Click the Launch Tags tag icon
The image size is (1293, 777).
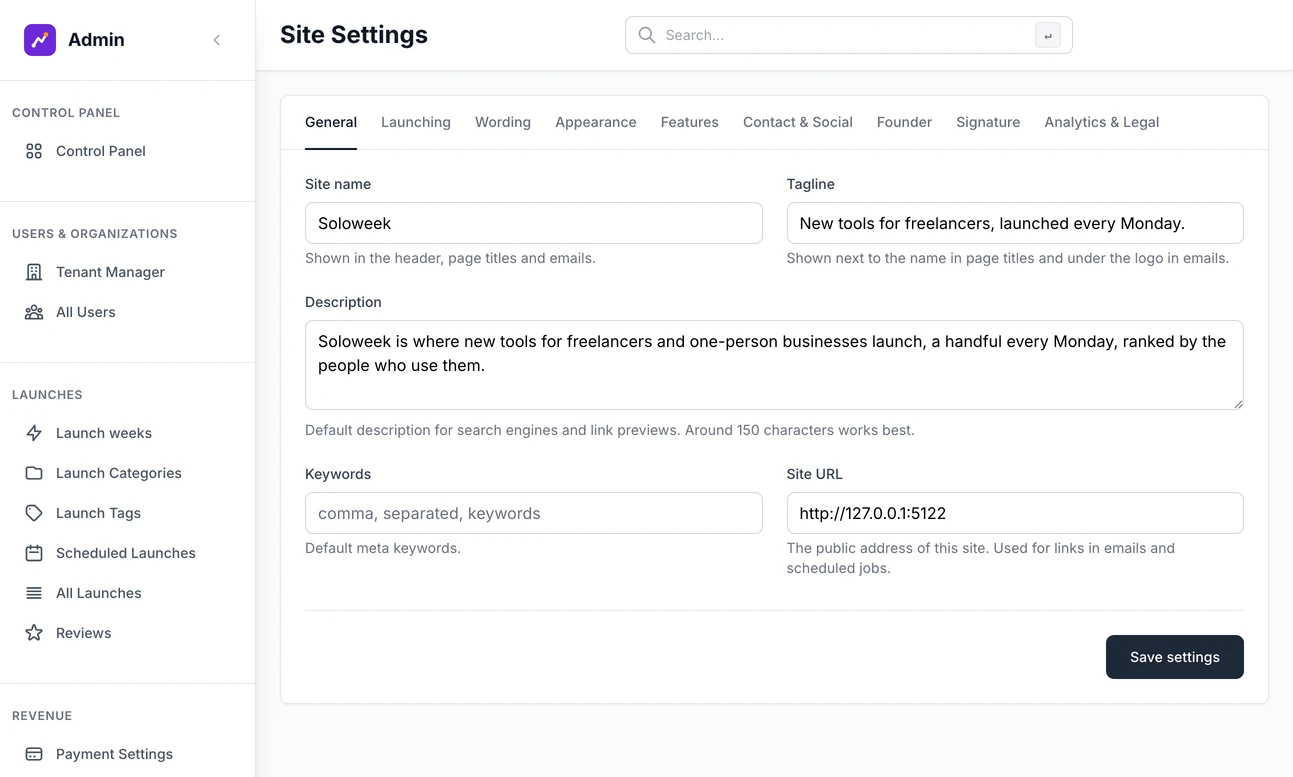[x=34, y=513]
